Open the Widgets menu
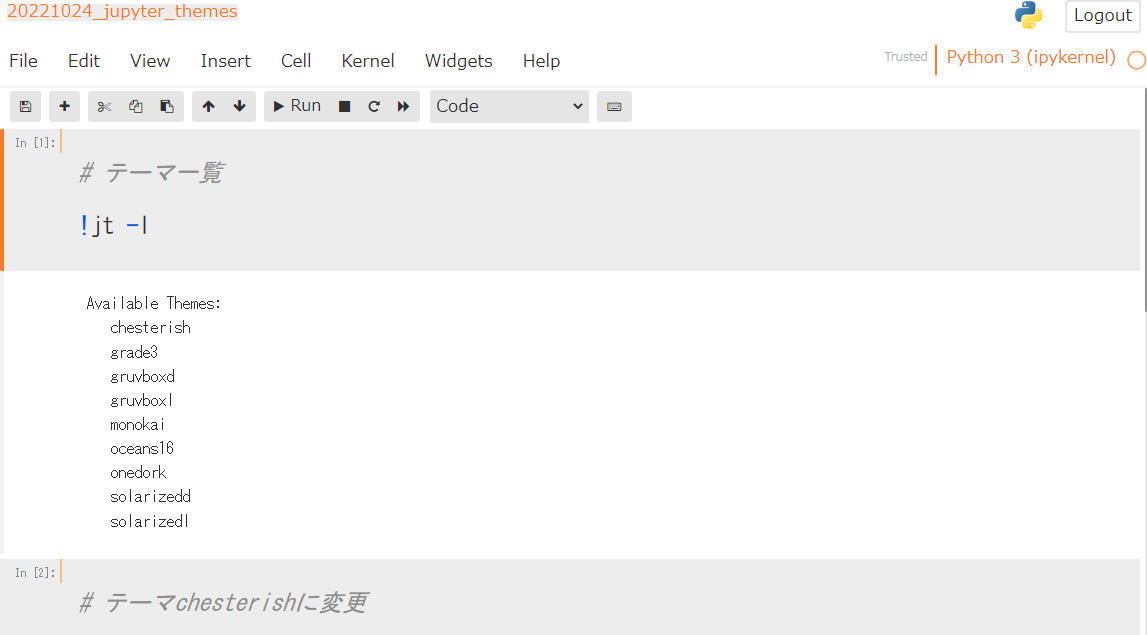The width and height of the screenshot is (1147, 635). point(458,61)
